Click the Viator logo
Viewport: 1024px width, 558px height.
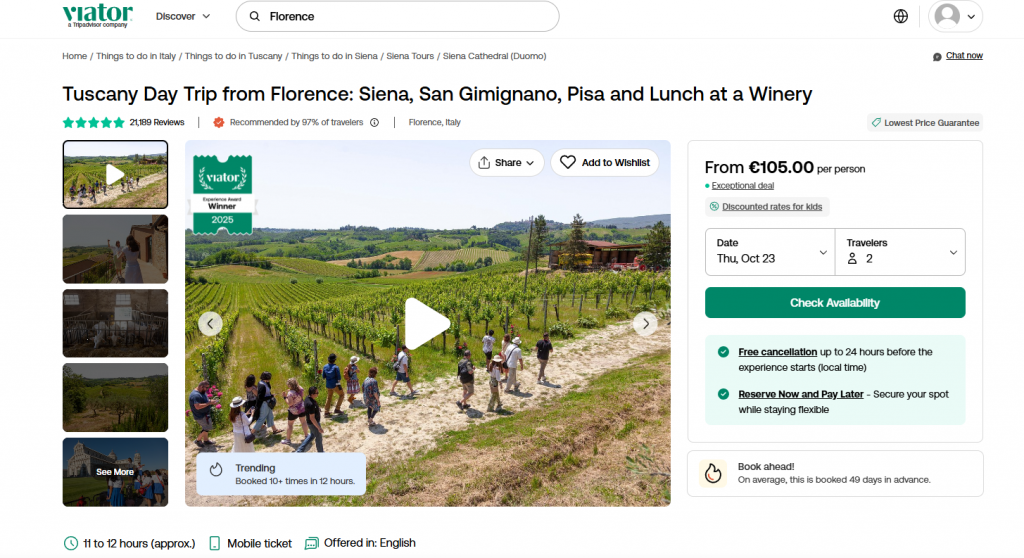coord(97,15)
